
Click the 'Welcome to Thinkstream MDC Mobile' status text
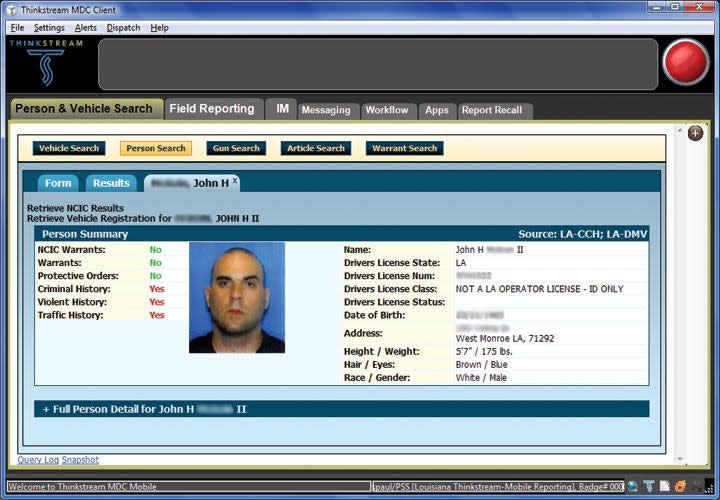83,487
